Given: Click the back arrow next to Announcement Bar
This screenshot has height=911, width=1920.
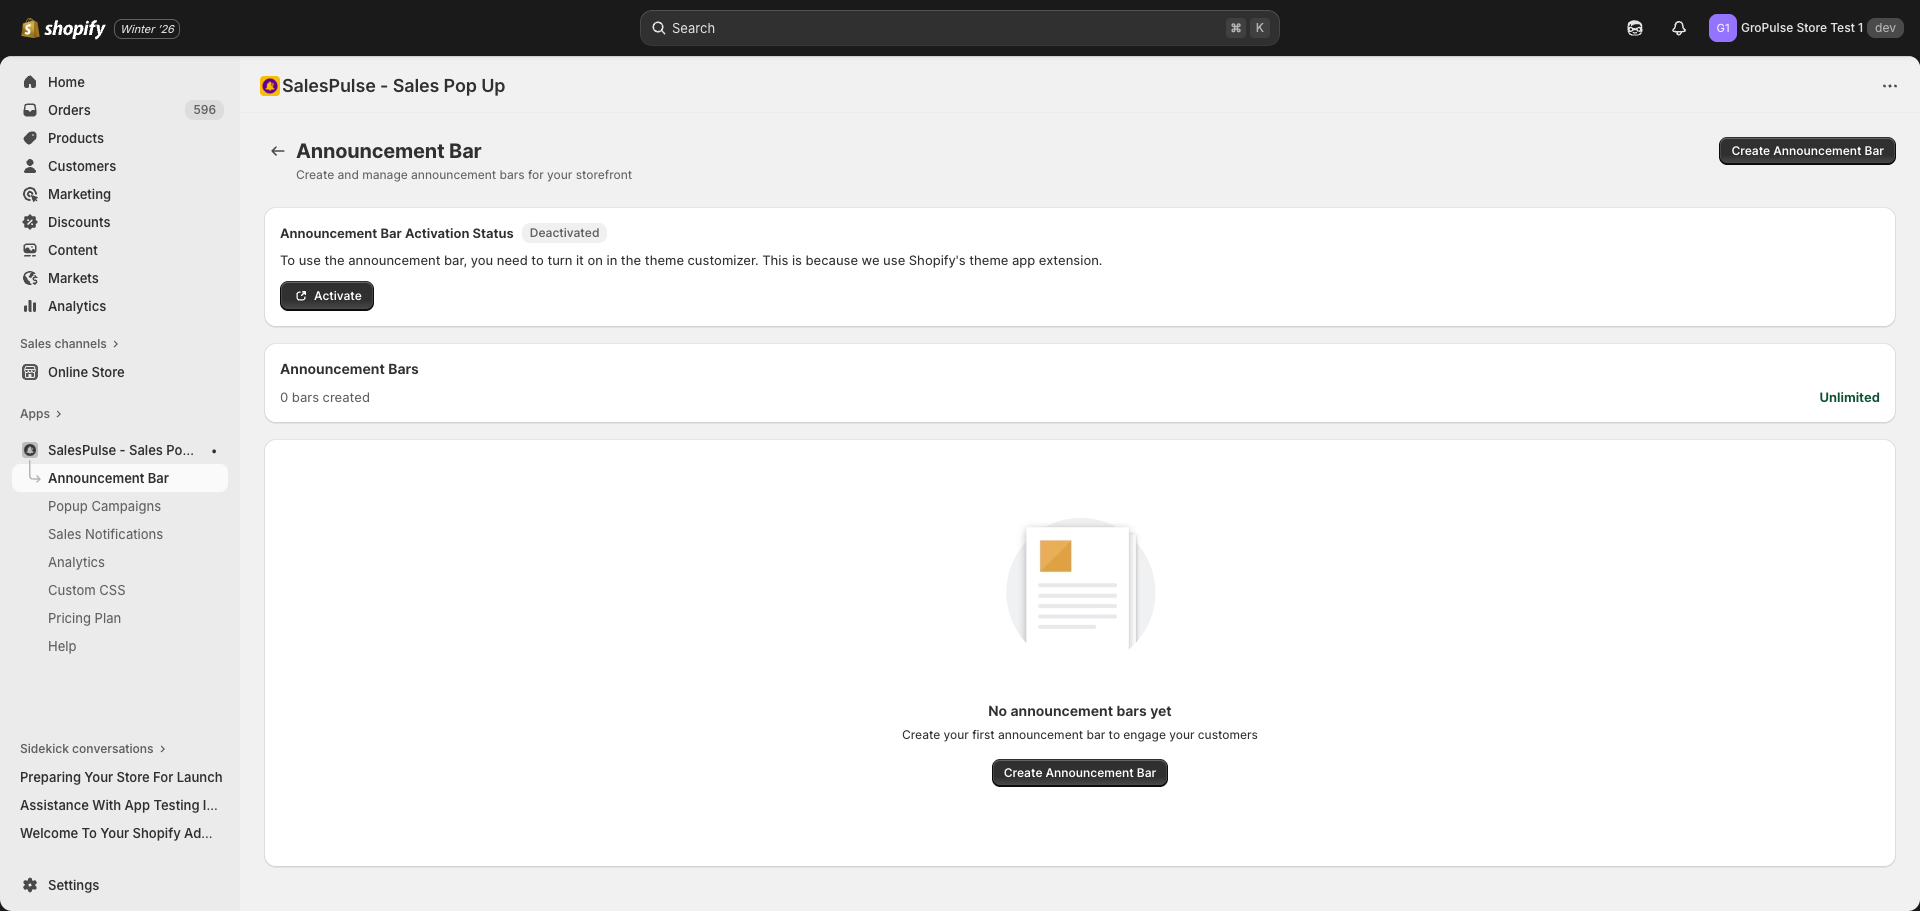Looking at the screenshot, I should [277, 150].
